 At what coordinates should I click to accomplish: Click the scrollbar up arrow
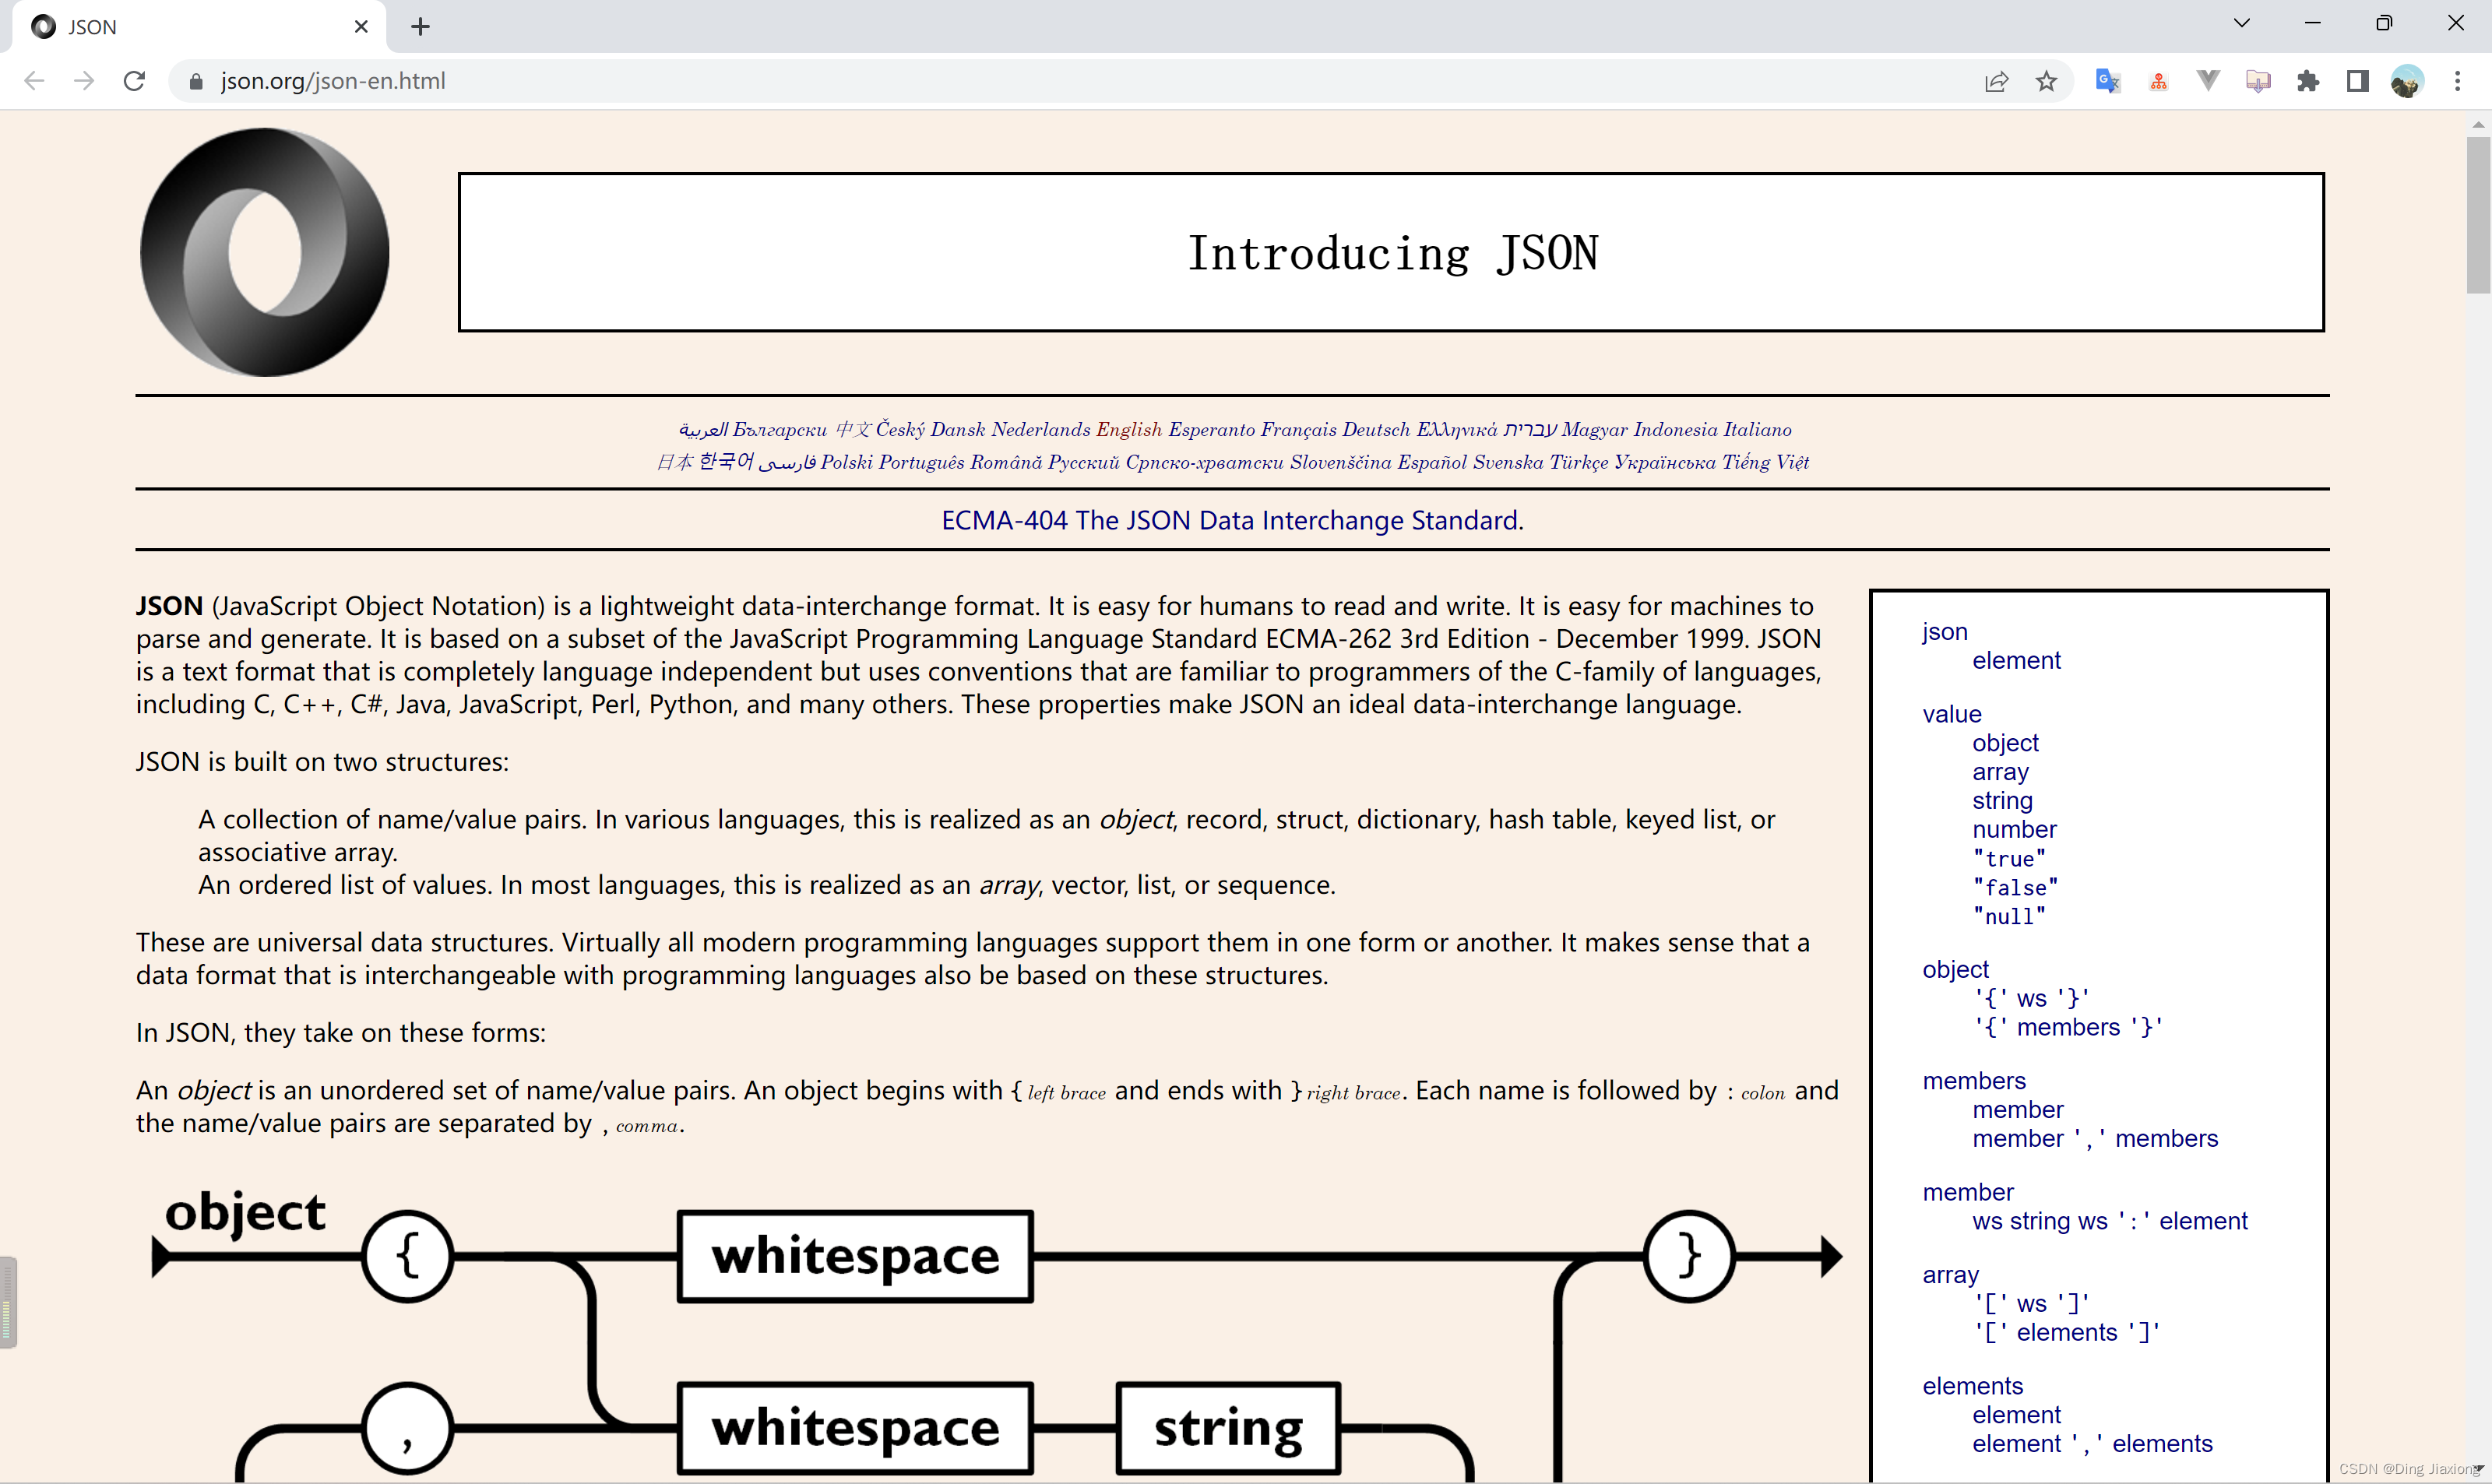point(2477,124)
